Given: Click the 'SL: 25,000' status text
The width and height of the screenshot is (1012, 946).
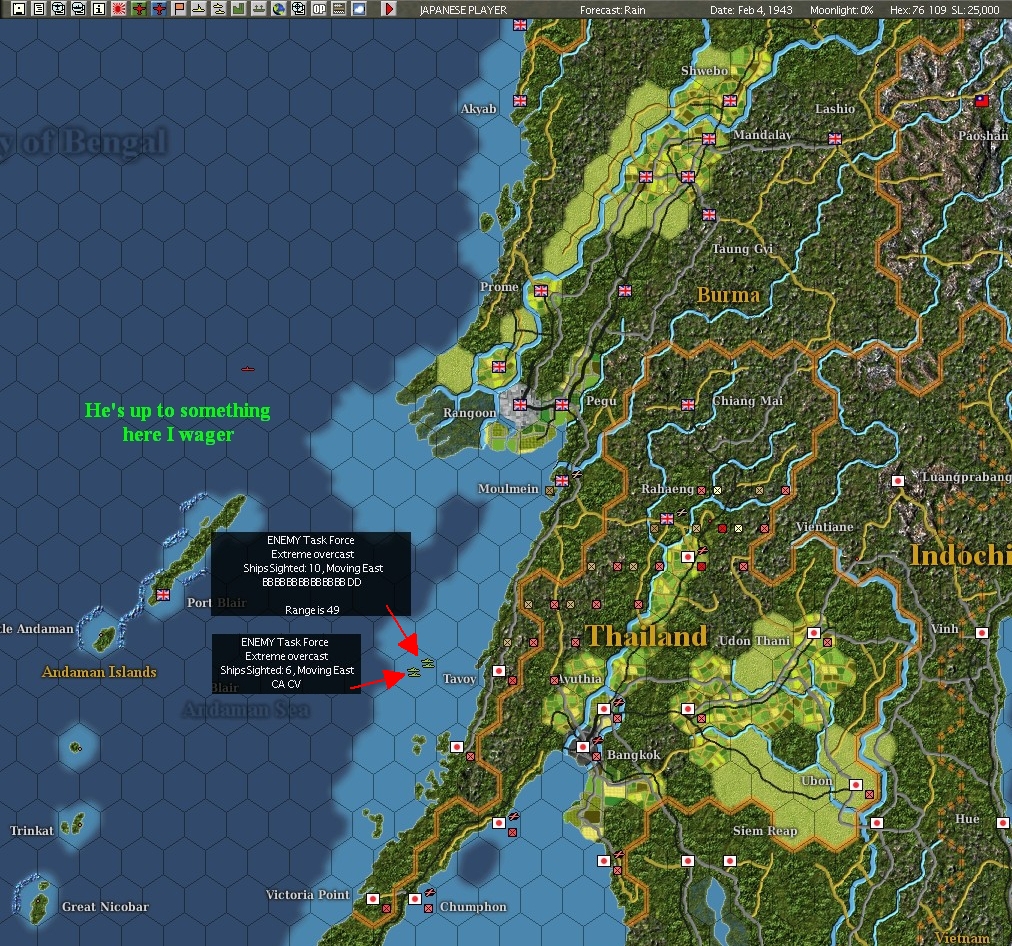Looking at the screenshot, I should 975,10.
